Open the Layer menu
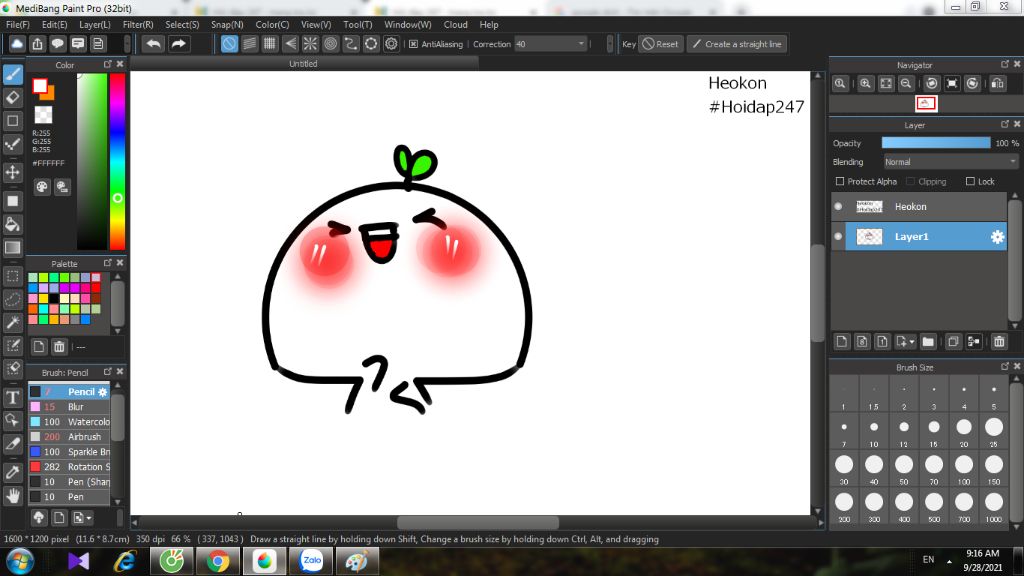The image size is (1024, 576). (x=95, y=24)
